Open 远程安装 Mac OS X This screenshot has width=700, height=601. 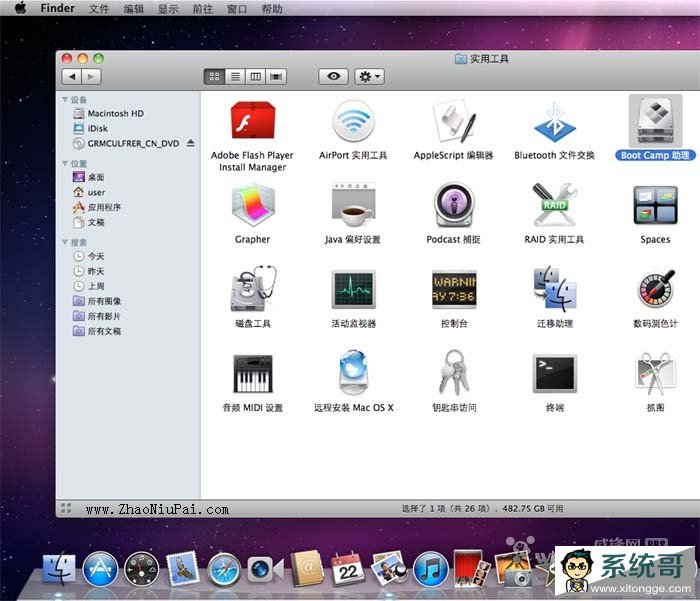[353, 373]
